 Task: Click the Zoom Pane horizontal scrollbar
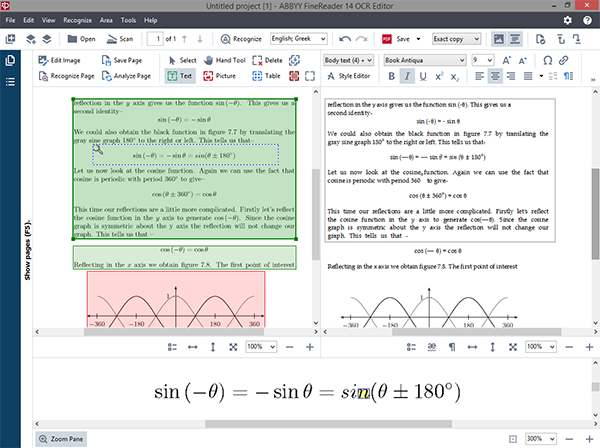click(x=300, y=423)
